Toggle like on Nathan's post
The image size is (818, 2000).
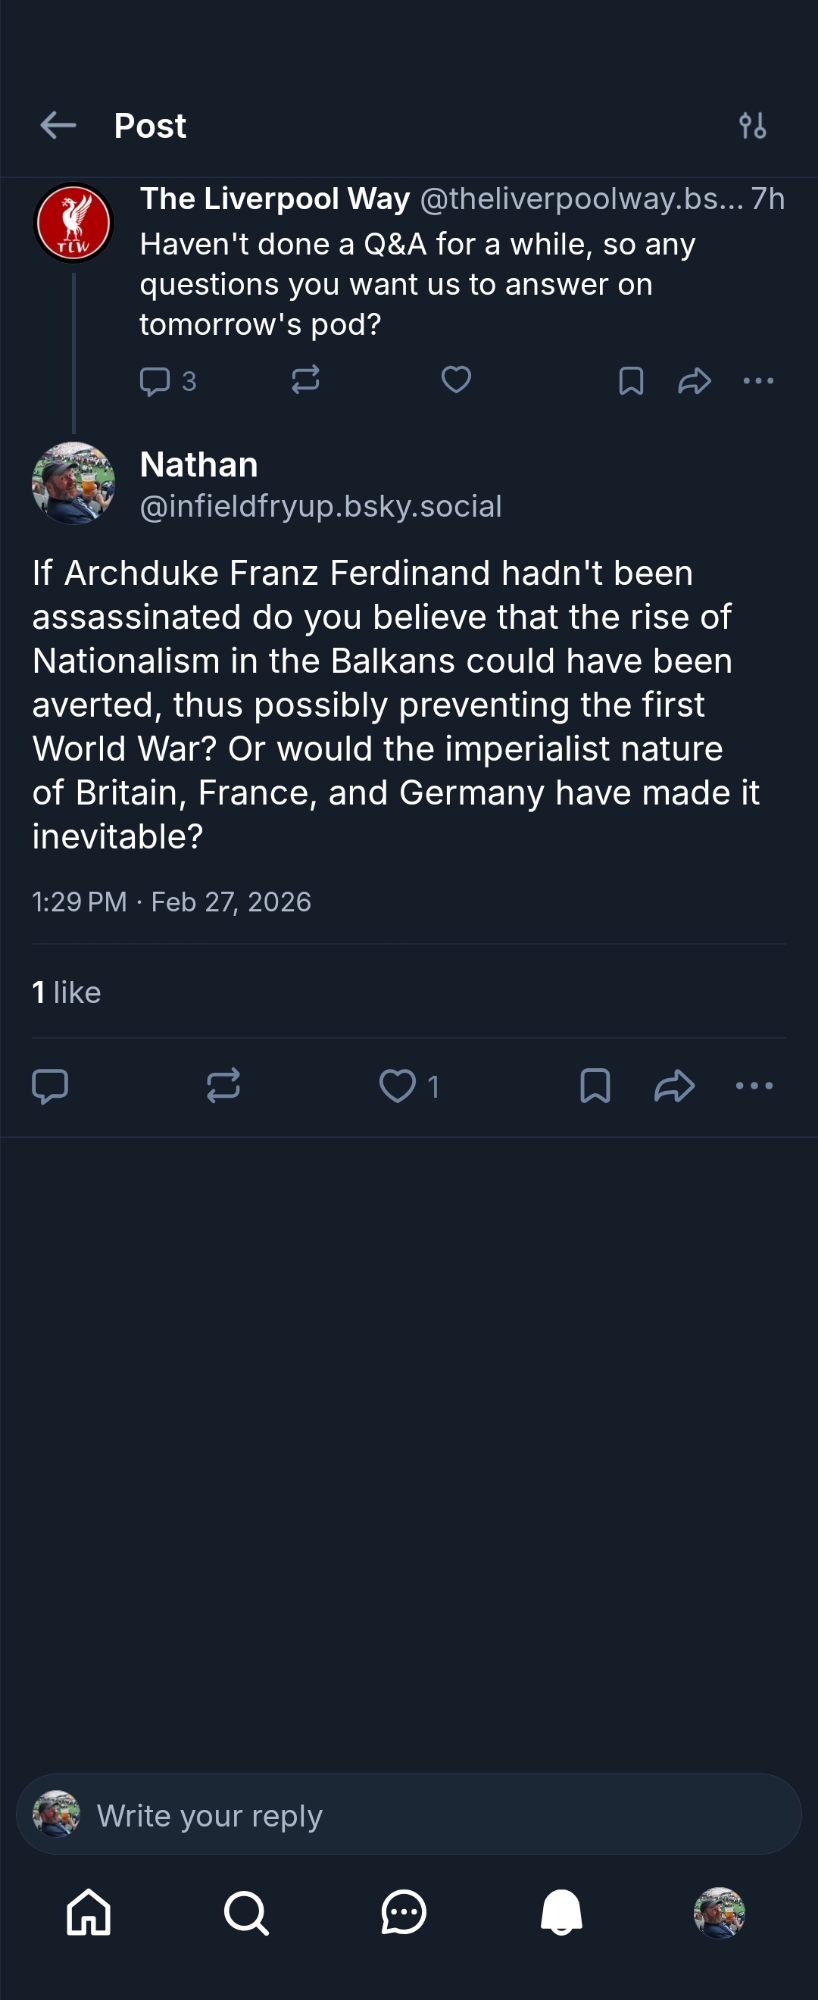pyautogui.click(x=398, y=1086)
